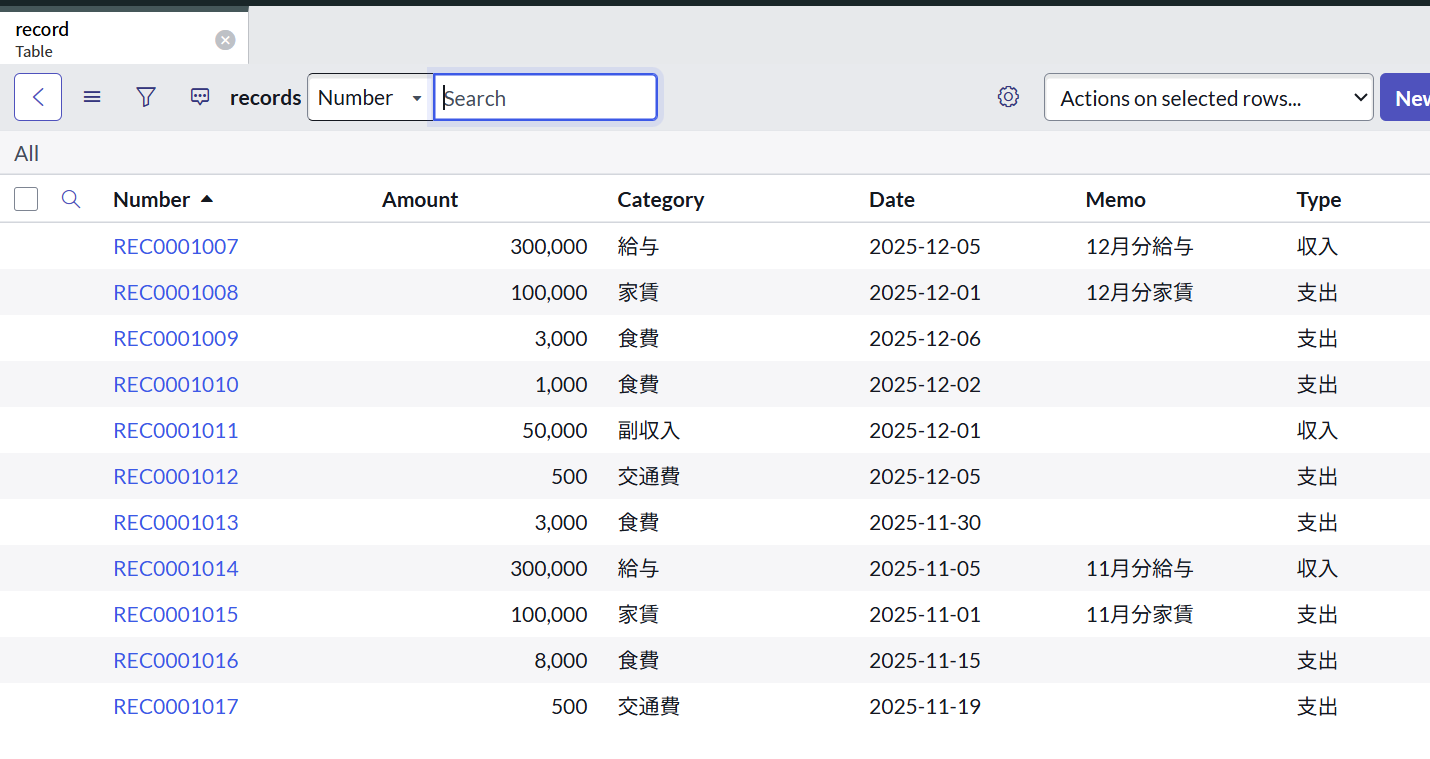This screenshot has width=1430, height=759.
Task: Click into the Search input box
Action: pos(546,98)
